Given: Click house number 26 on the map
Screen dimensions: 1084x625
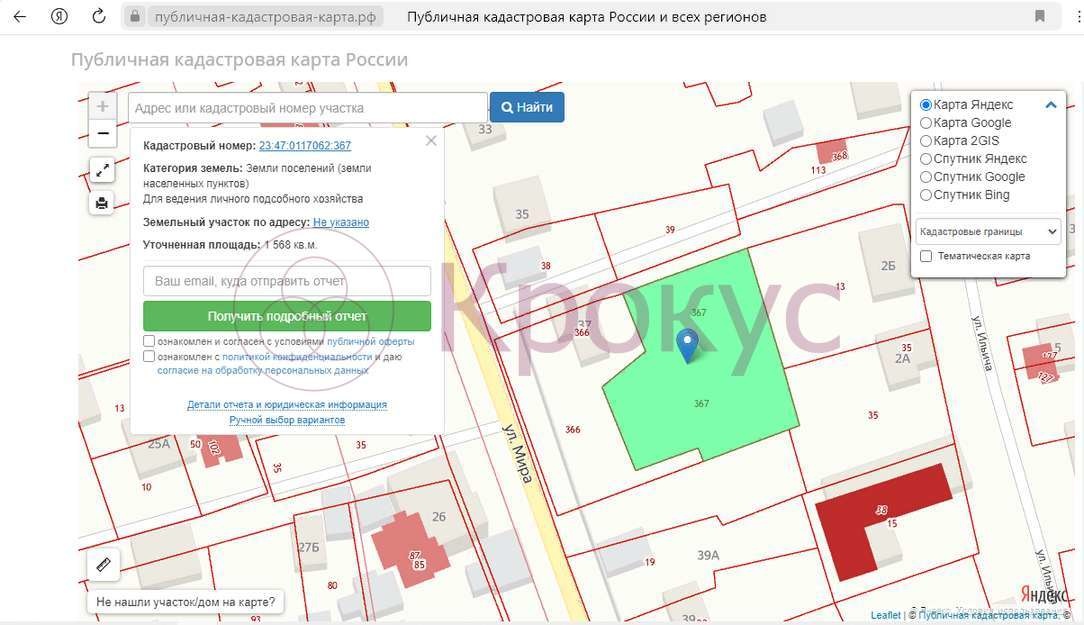Looking at the screenshot, I should (438, 516).
